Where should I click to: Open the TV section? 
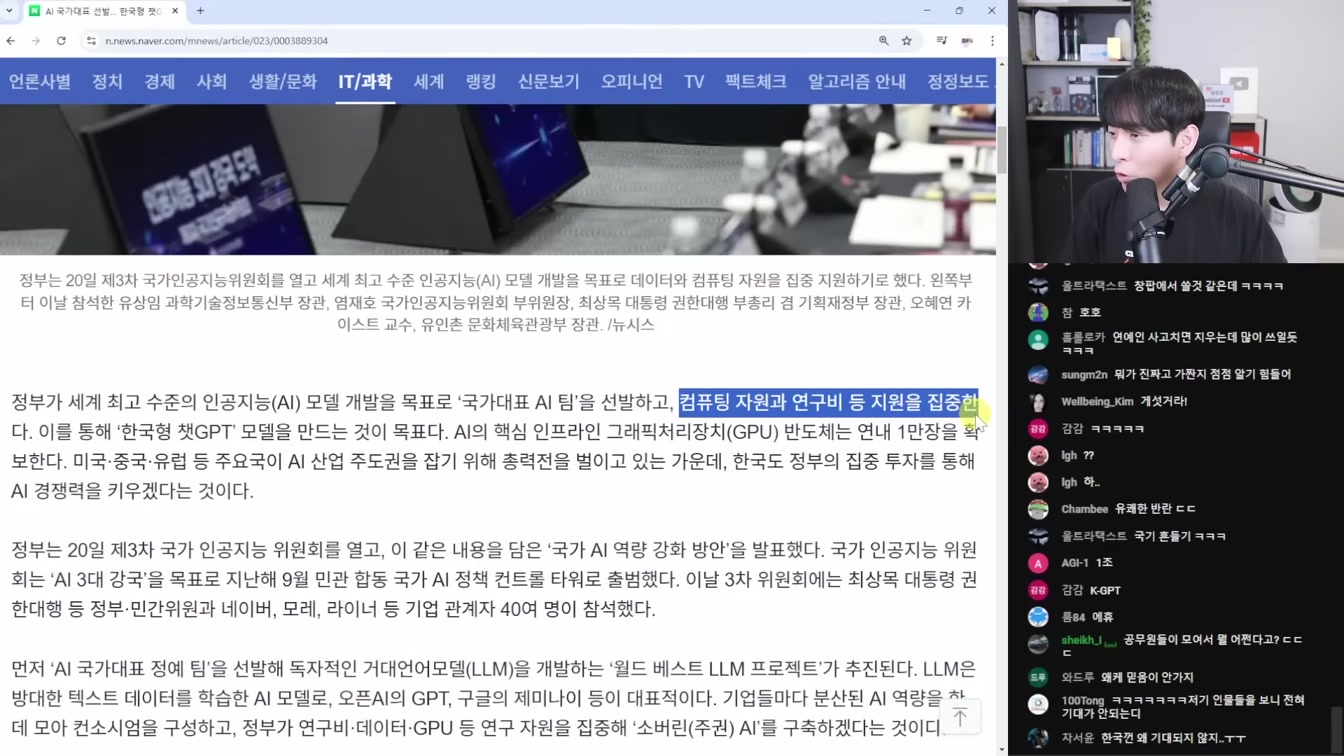tap(694, 81)
